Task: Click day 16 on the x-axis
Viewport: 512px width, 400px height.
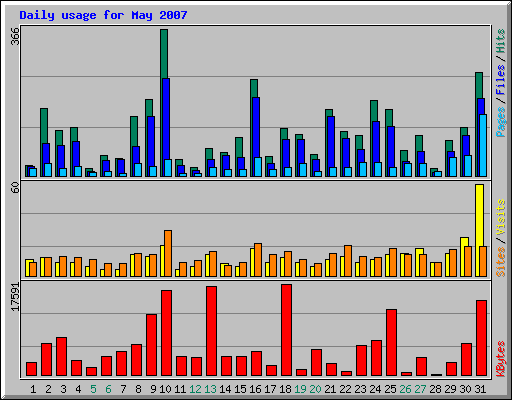Action: point(255,389)
